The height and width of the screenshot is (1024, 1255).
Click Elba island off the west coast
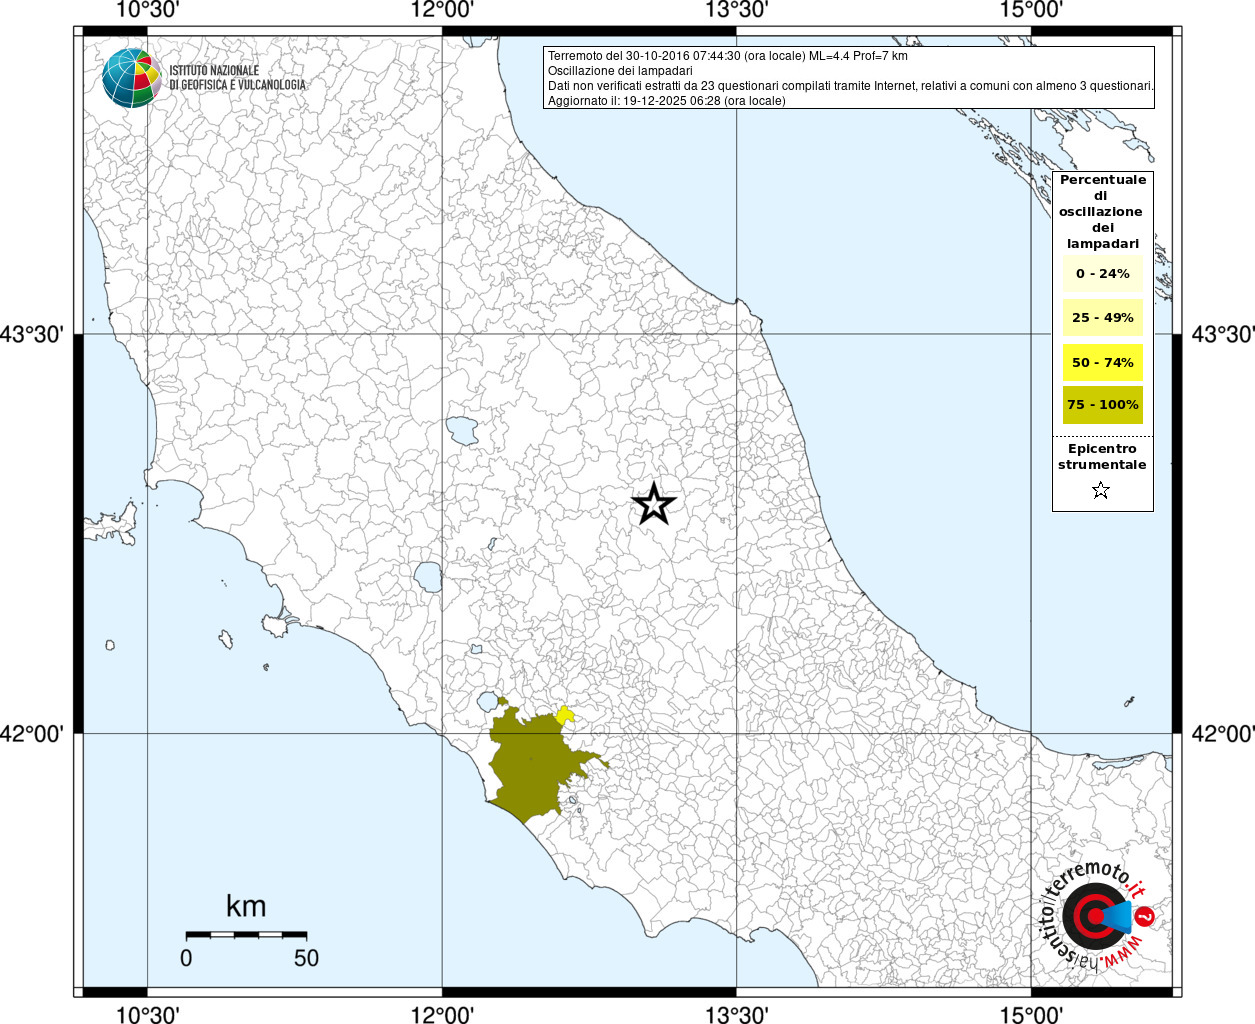[111, 522]
